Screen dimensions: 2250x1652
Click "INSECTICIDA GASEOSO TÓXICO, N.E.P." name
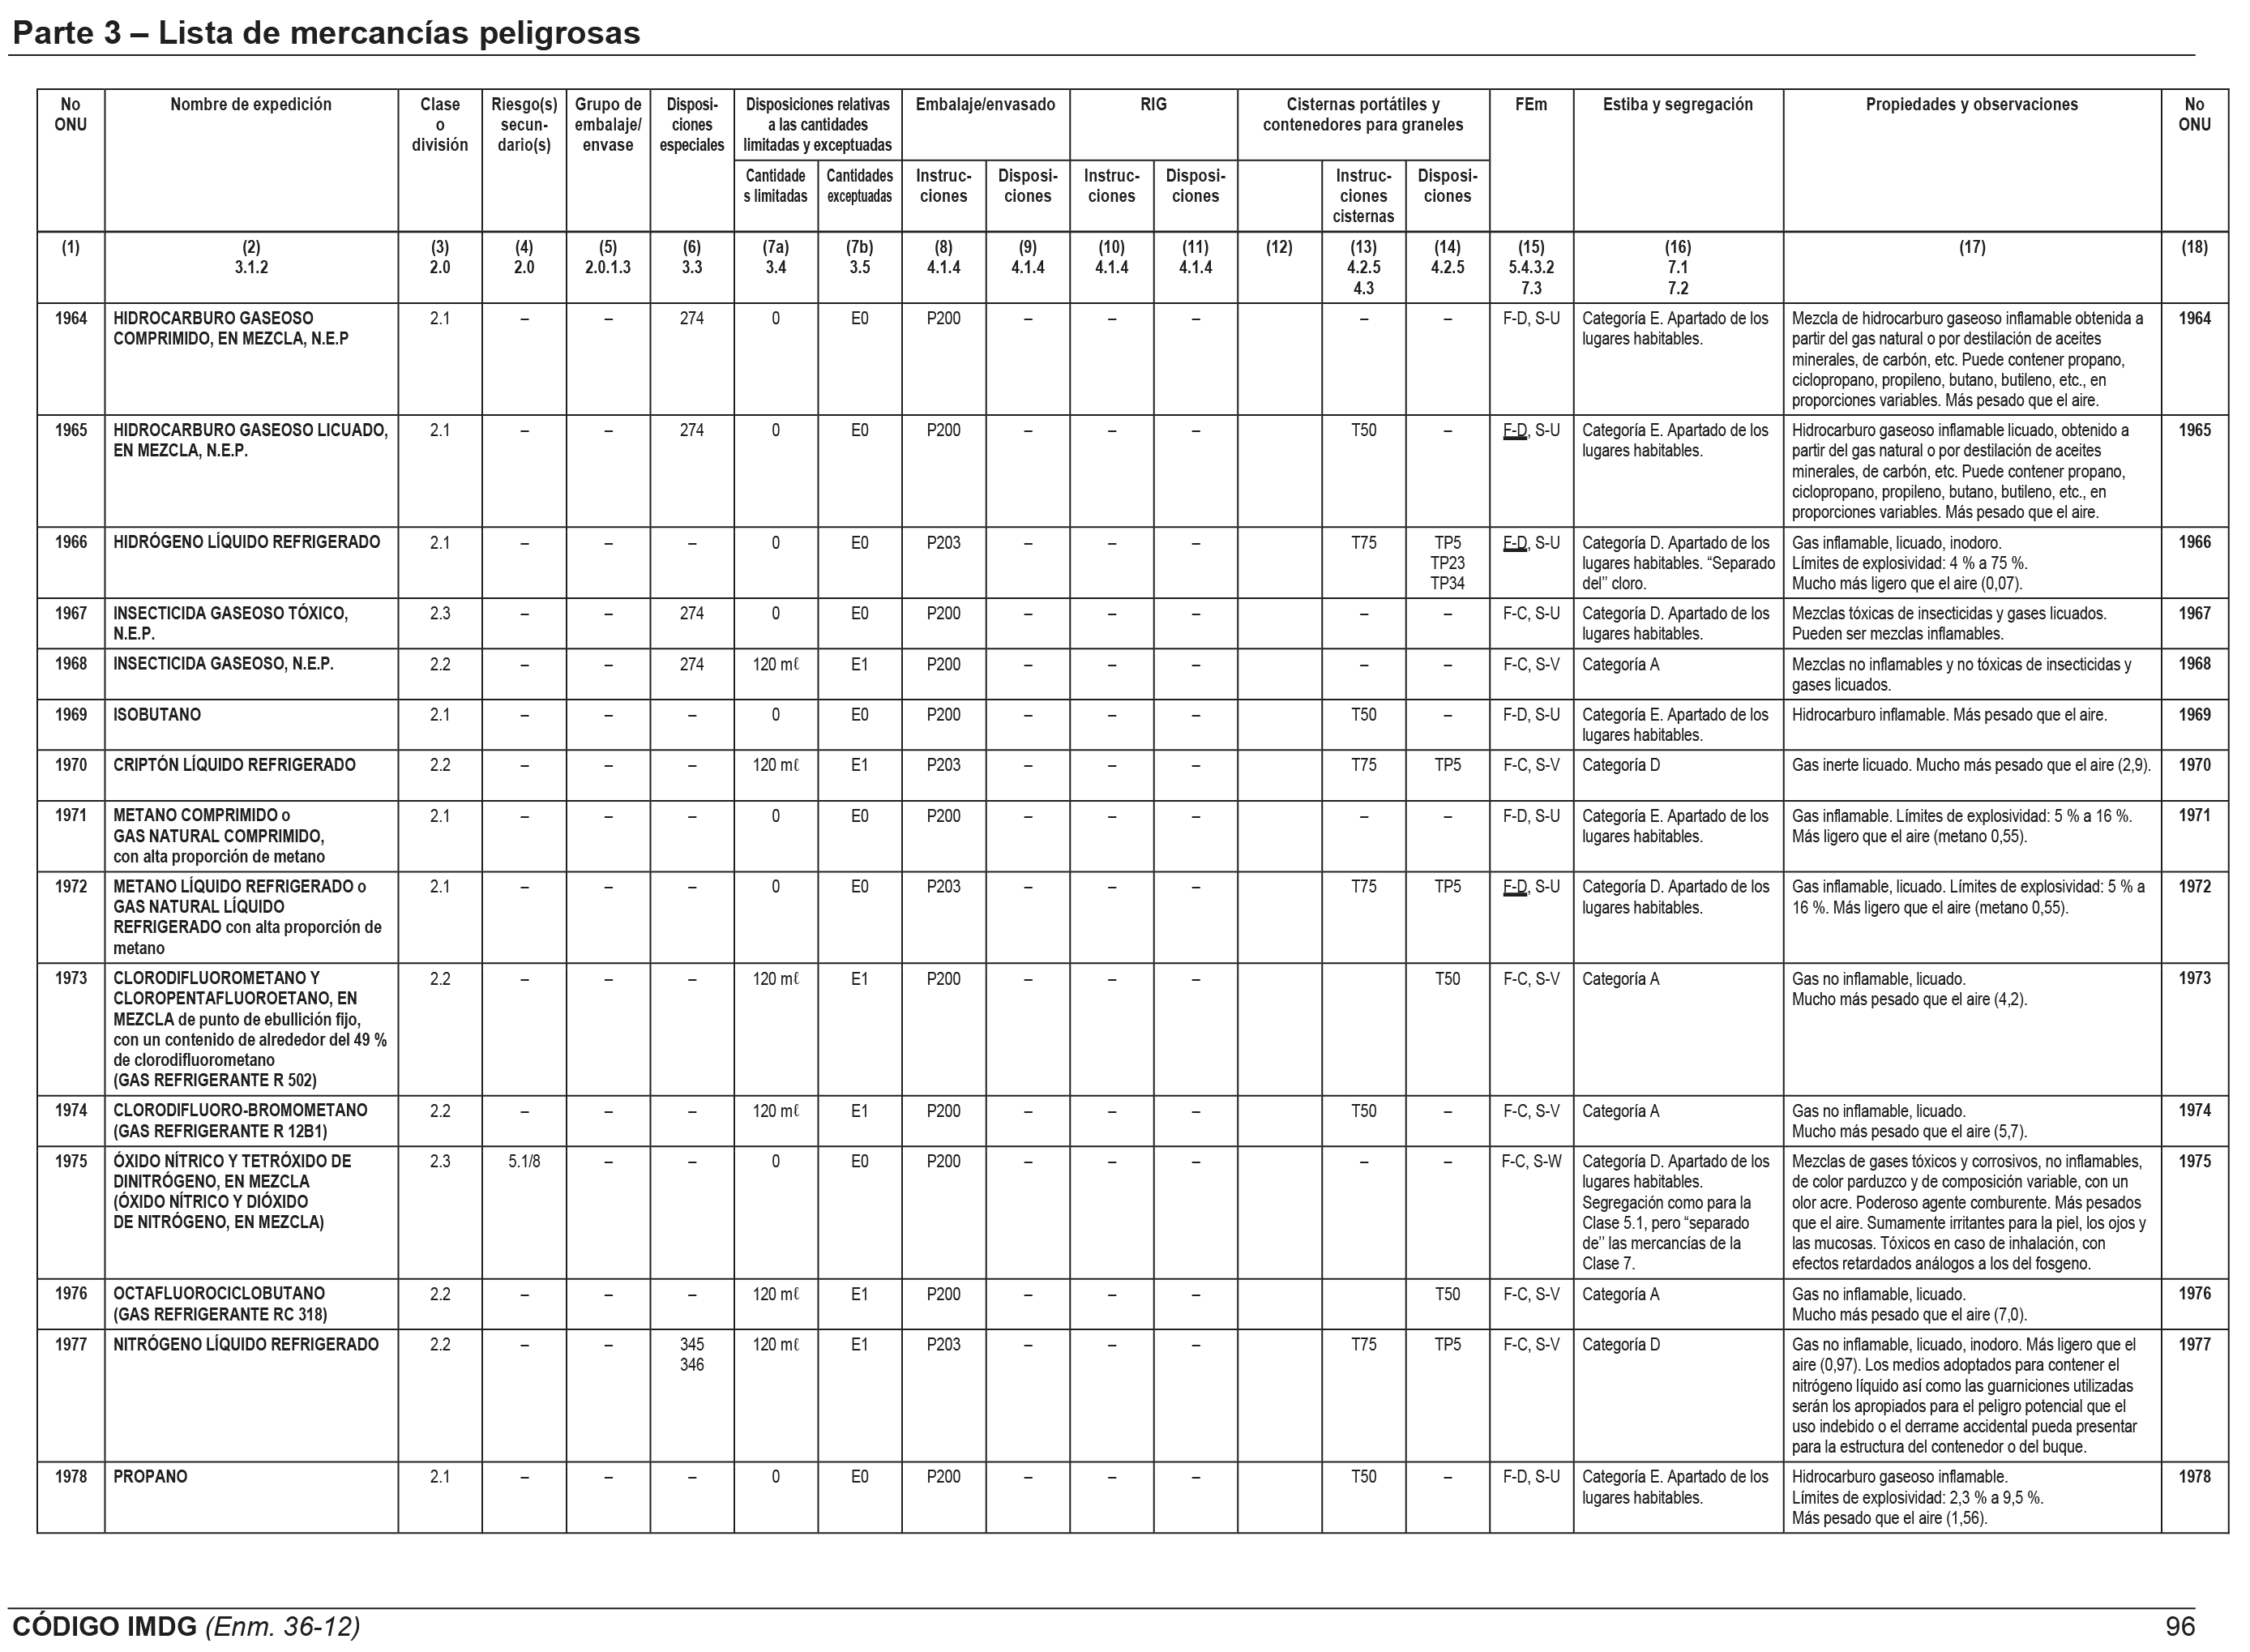click(x=231, y=623)
